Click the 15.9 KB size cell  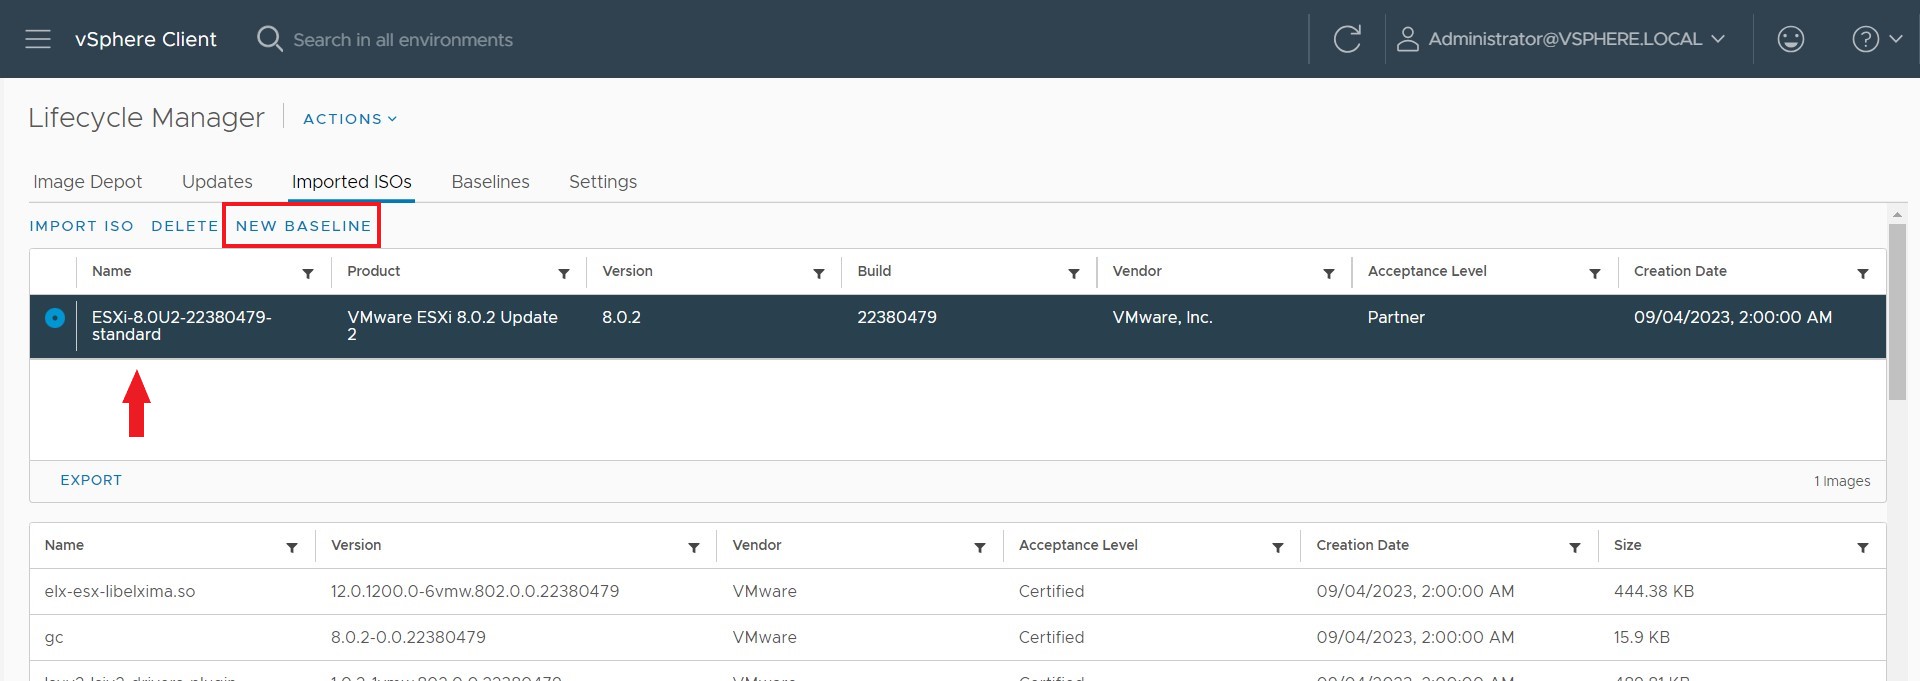[1642, 637]
